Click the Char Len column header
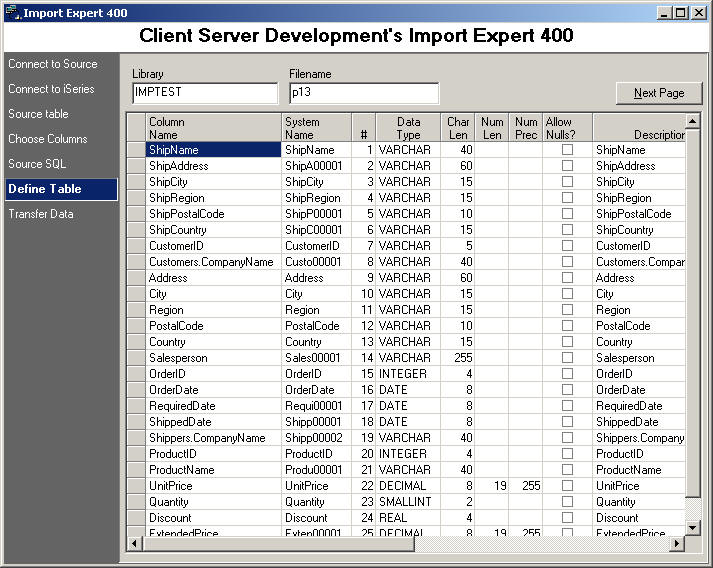This screenshot has height=568, width=713. point(457,128)
